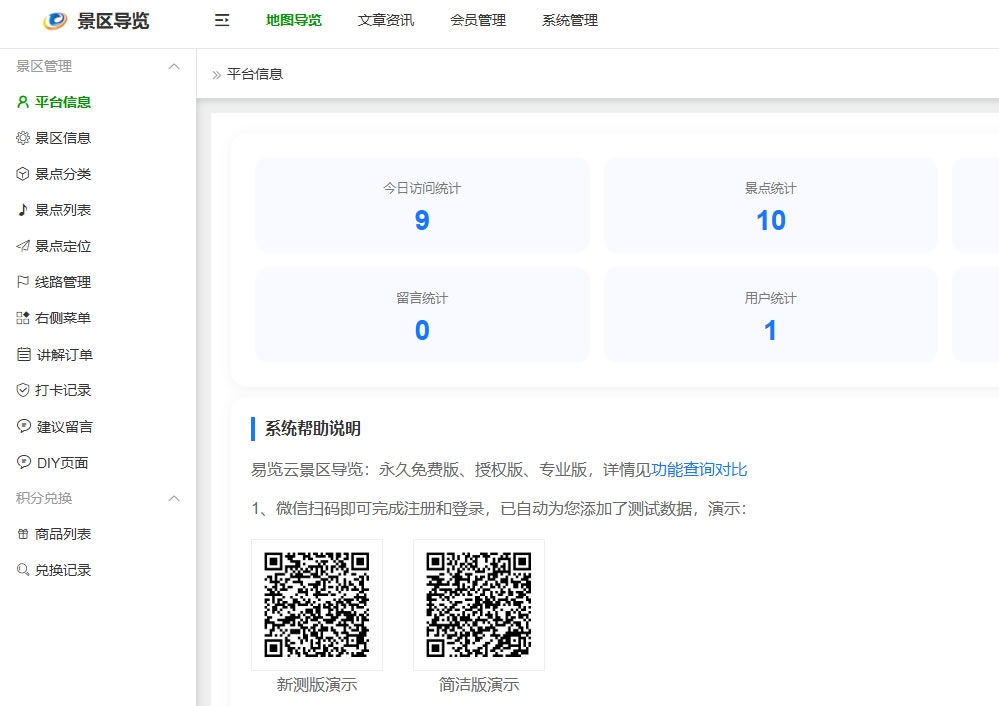Open the 会员管理 top menu
Screen dimensions: 999x706
pyautogui.click(x=478, y=20)
